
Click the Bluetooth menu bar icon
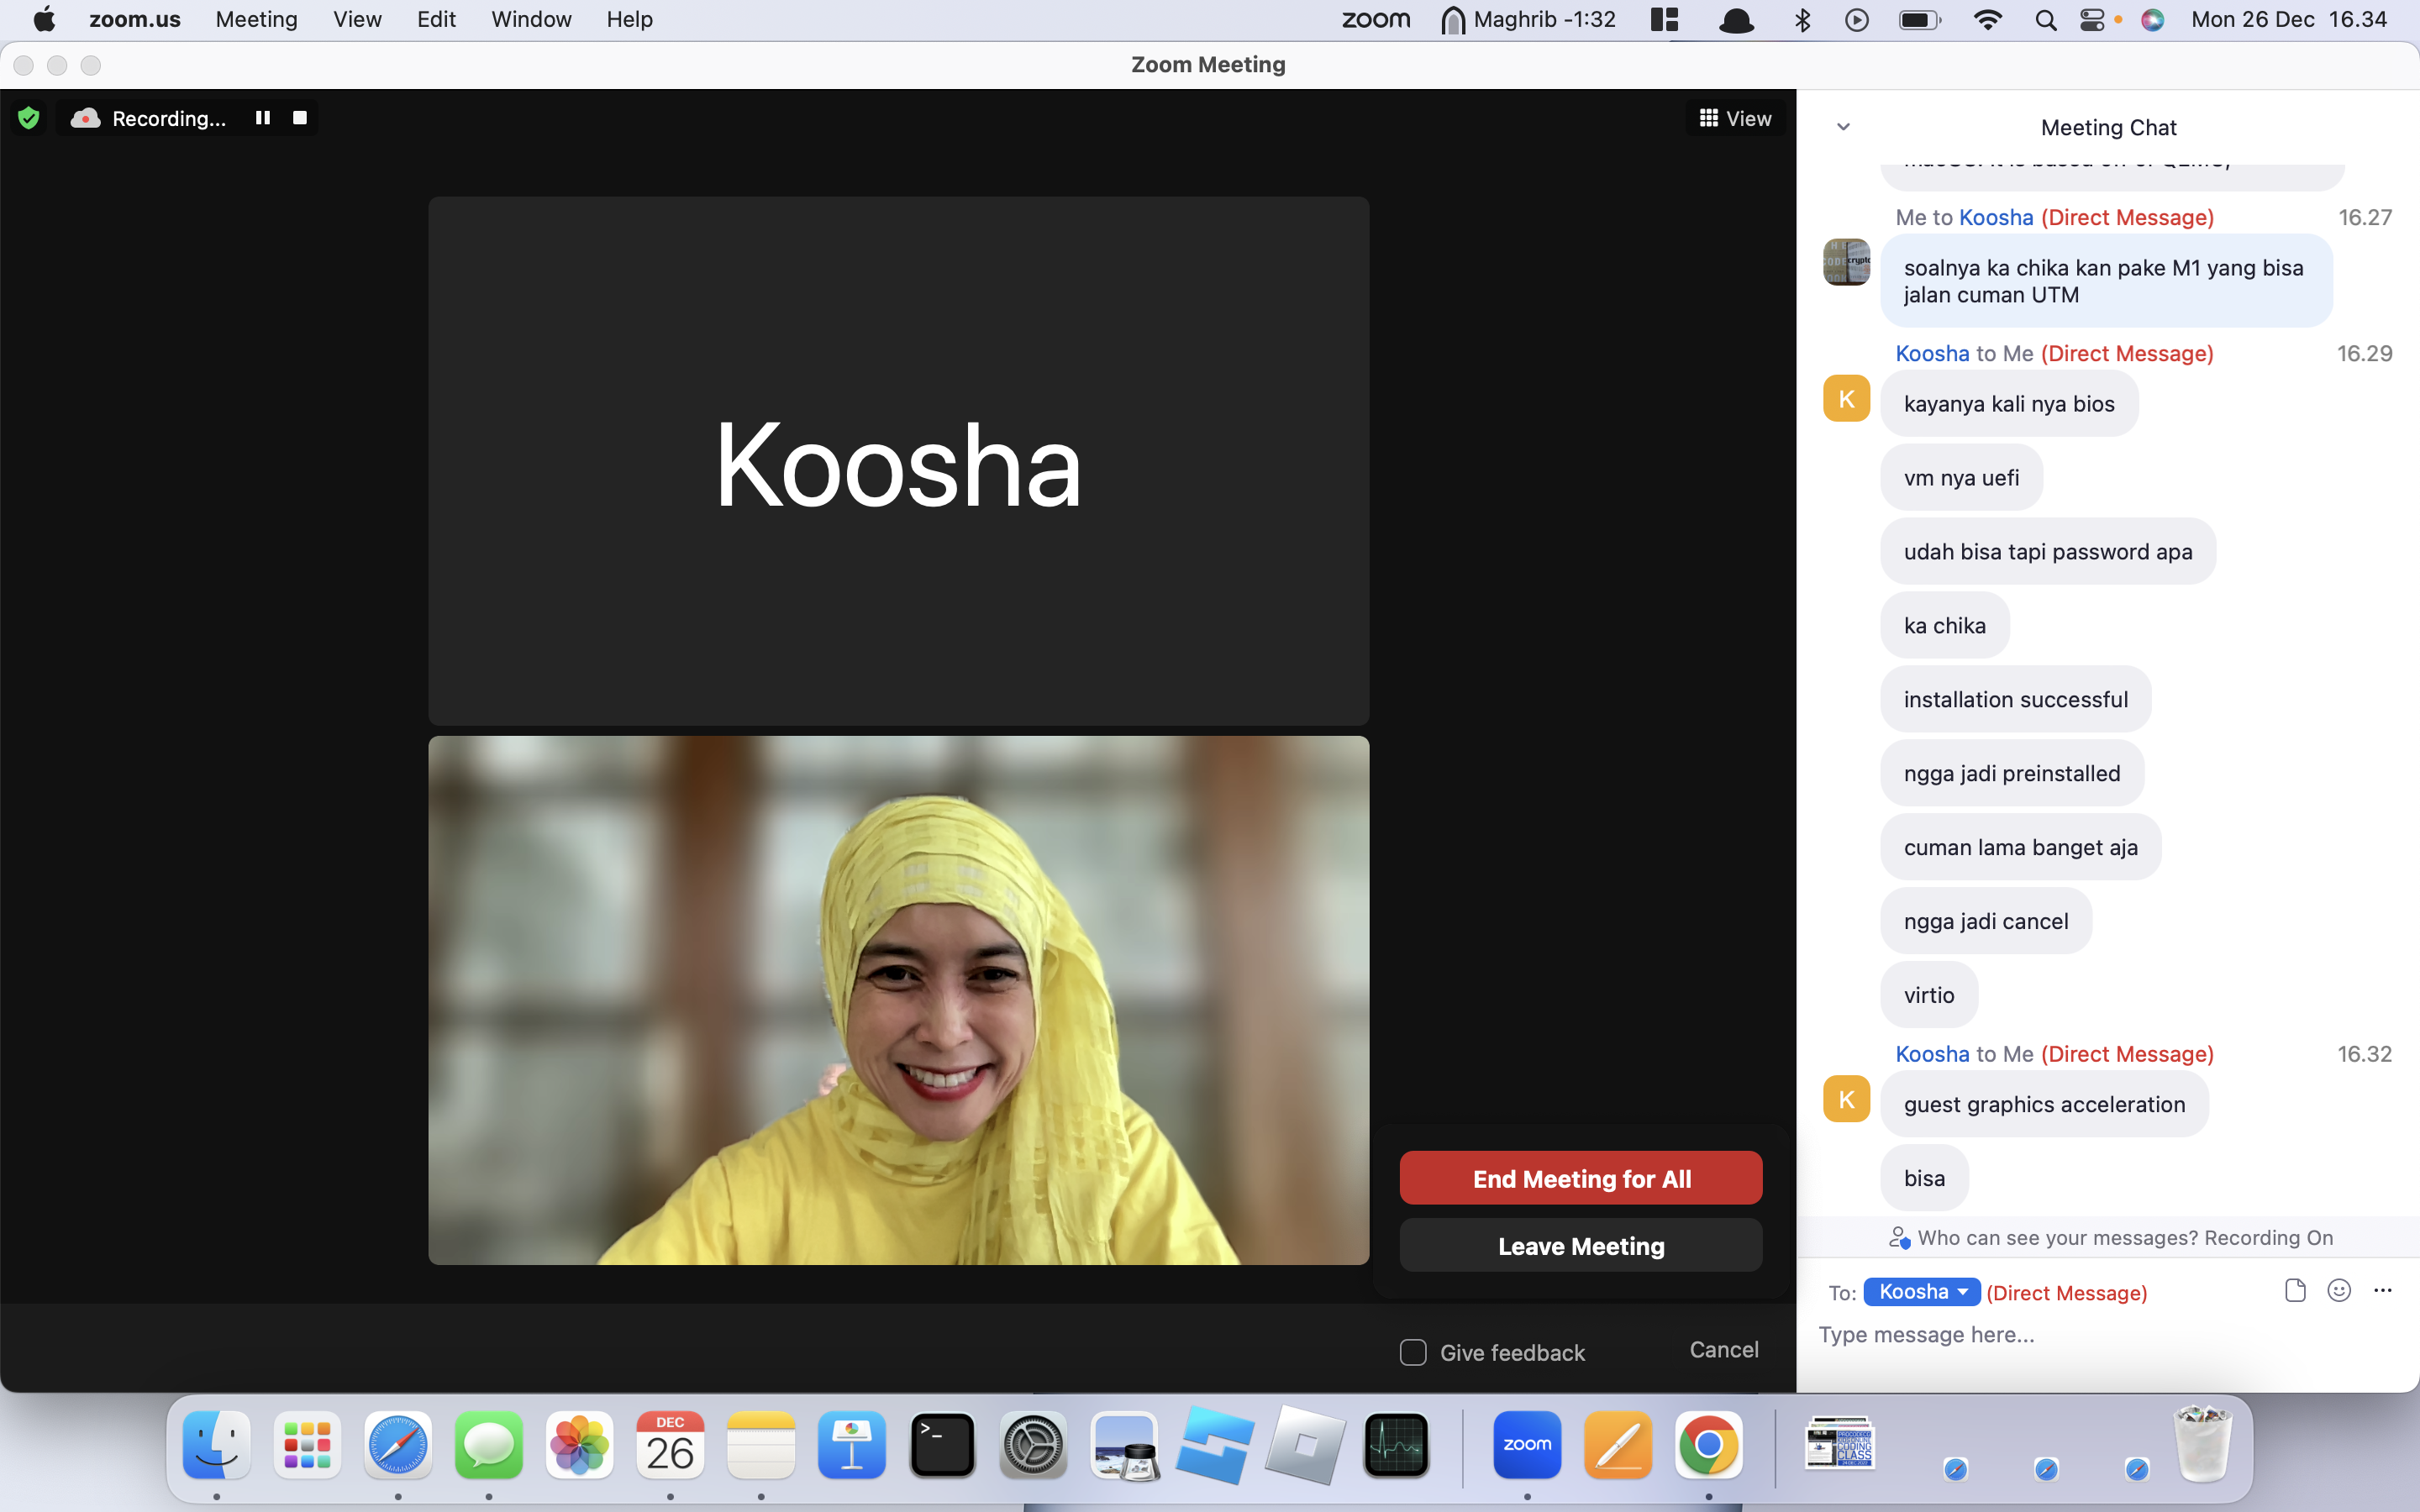[x=1802, y=19]
